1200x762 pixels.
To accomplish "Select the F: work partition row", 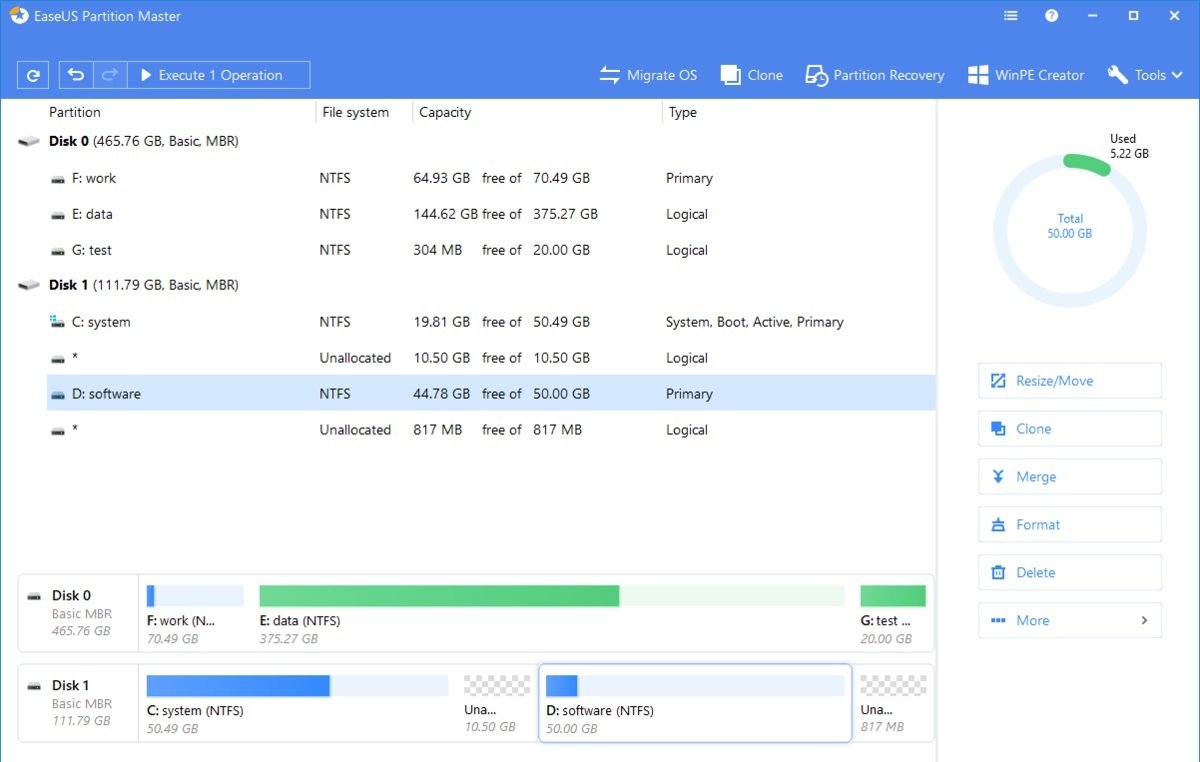I will 491,178.
